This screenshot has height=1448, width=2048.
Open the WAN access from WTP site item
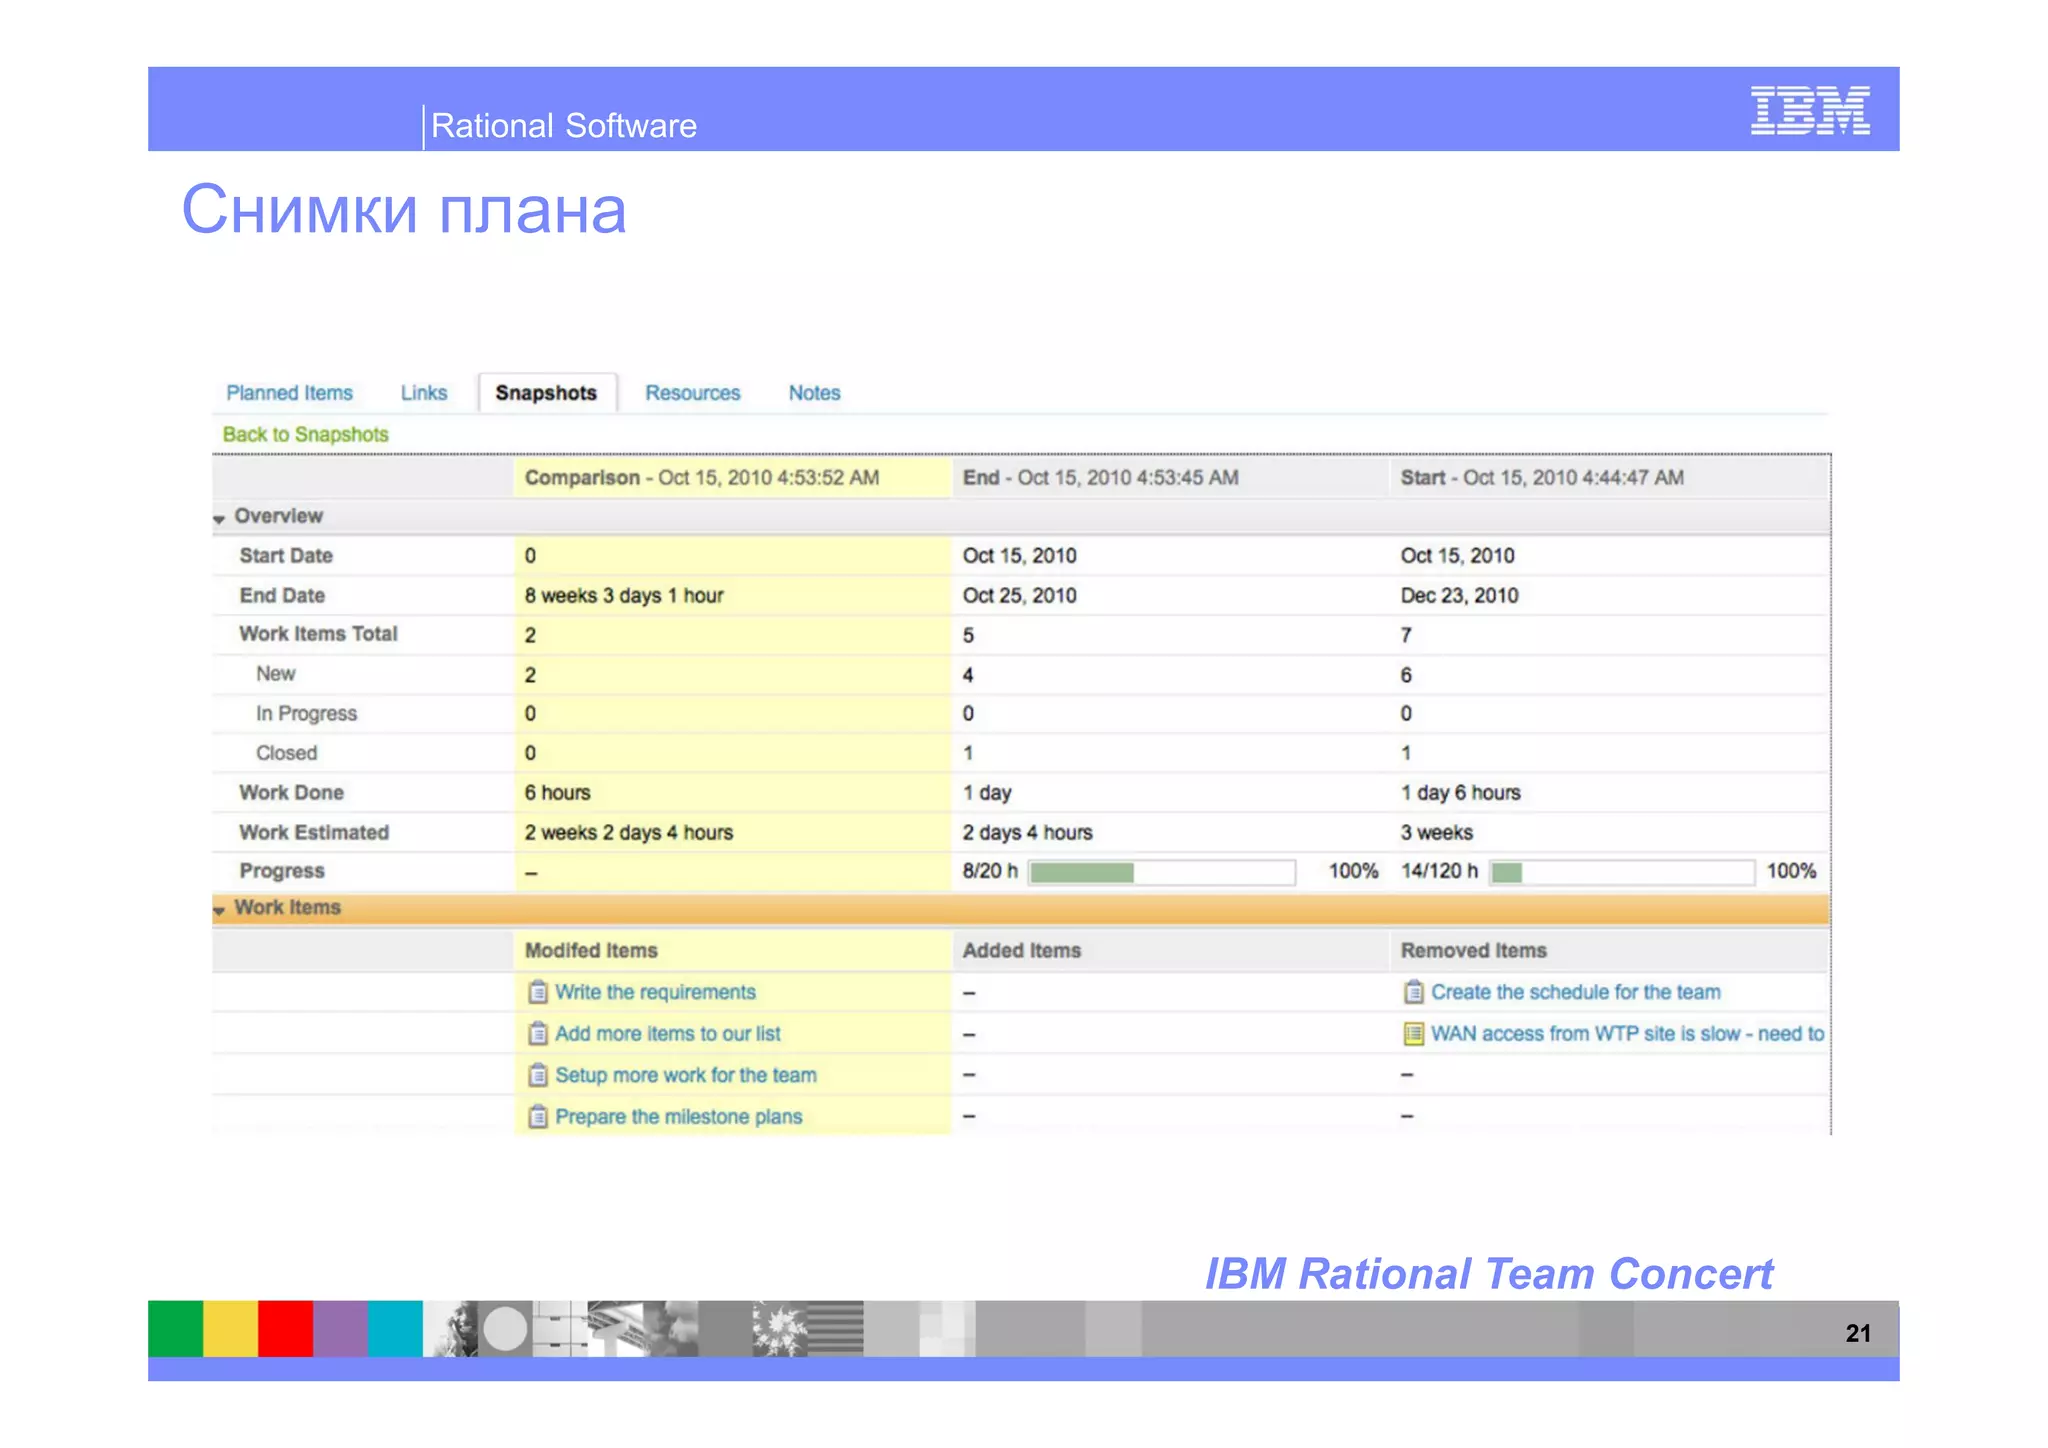pyautogui.click(x=1627, y=1034)
